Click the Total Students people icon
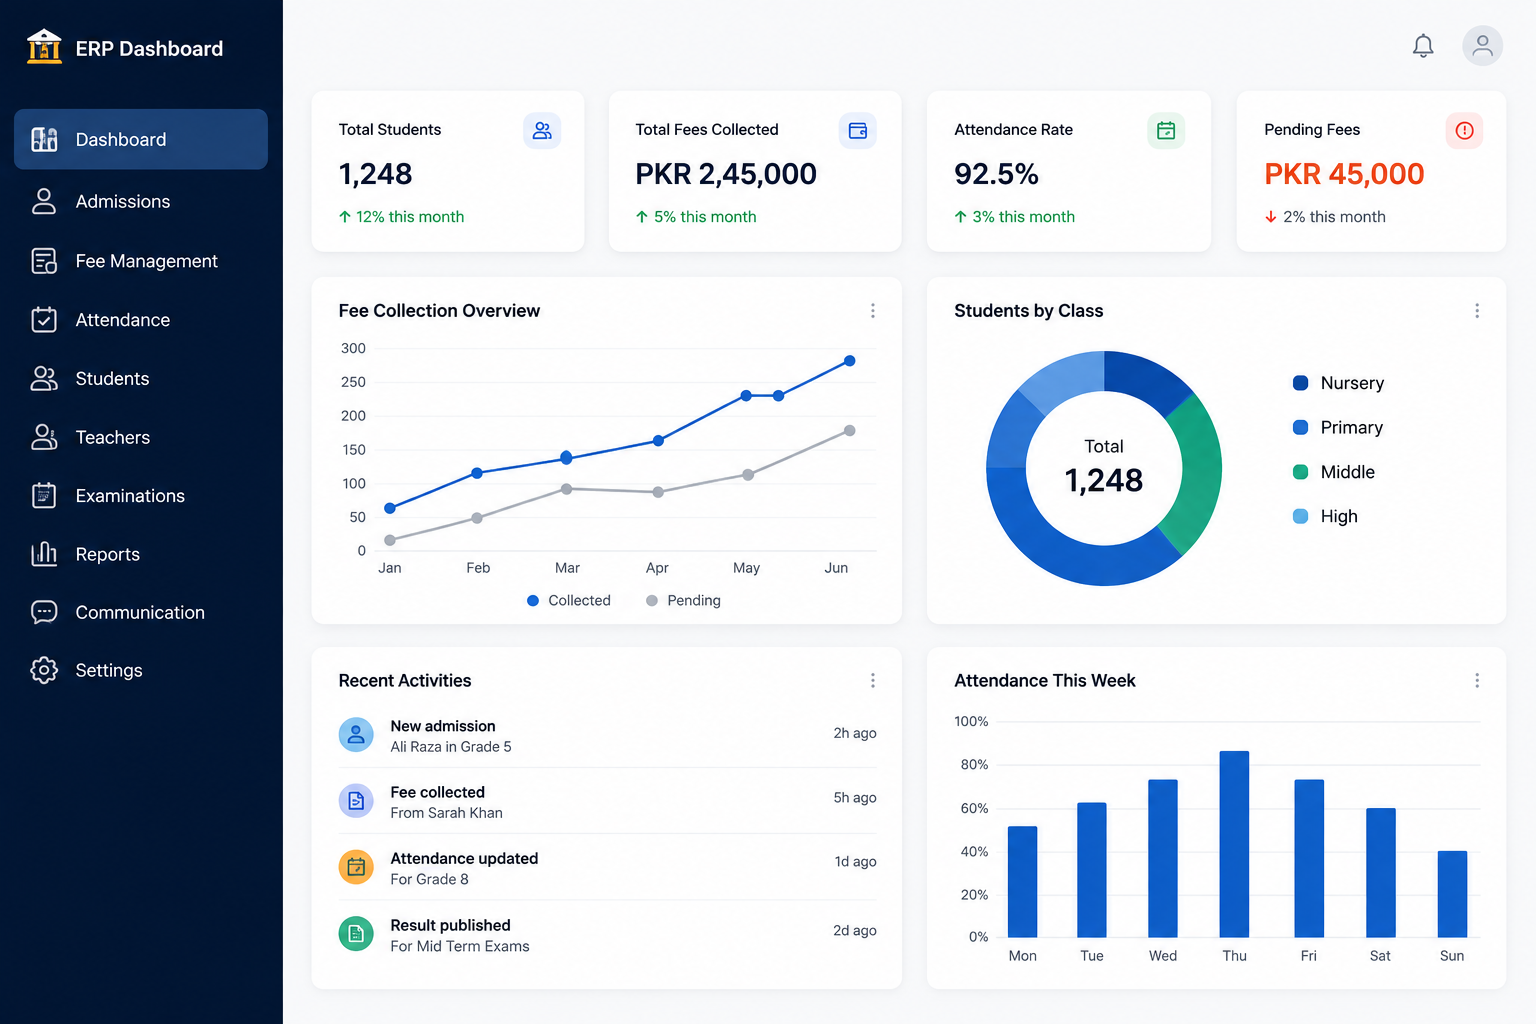 [542, 130]
